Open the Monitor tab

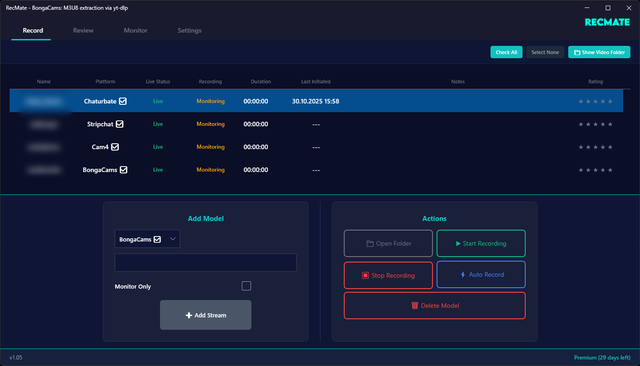coord(136,31)
